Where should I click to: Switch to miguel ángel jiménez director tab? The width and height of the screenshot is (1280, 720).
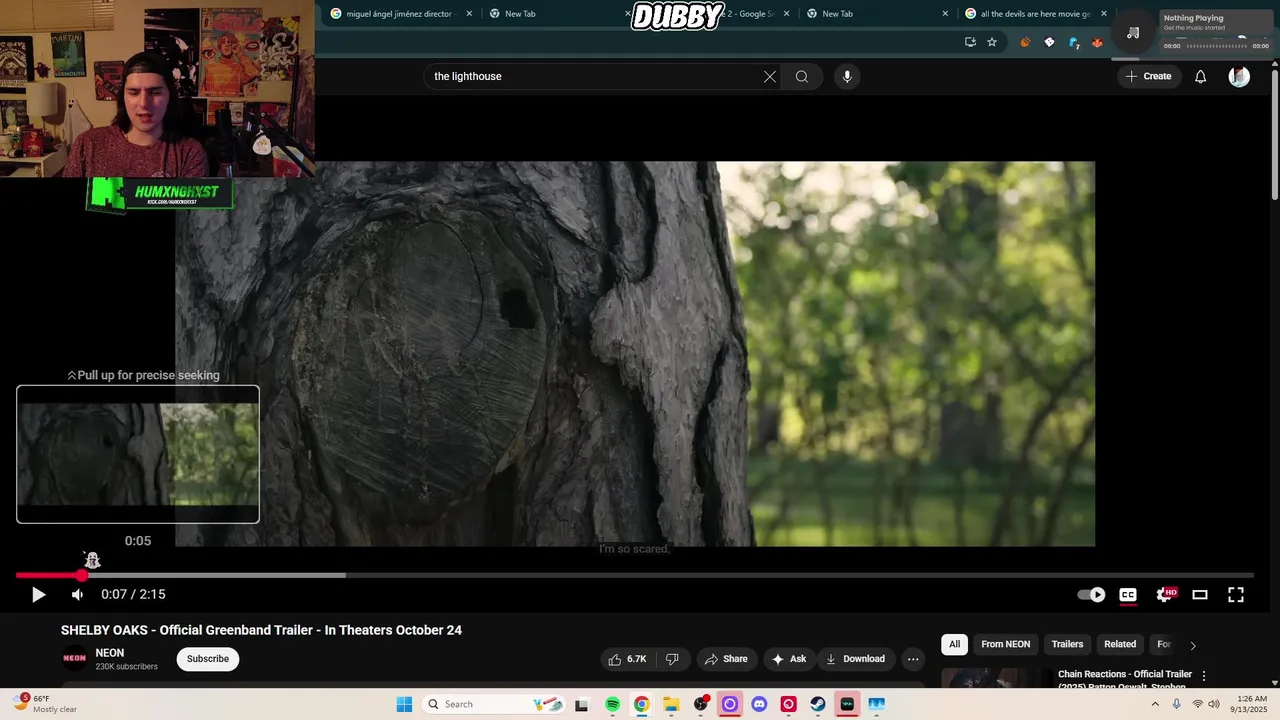tap(398, 14)
